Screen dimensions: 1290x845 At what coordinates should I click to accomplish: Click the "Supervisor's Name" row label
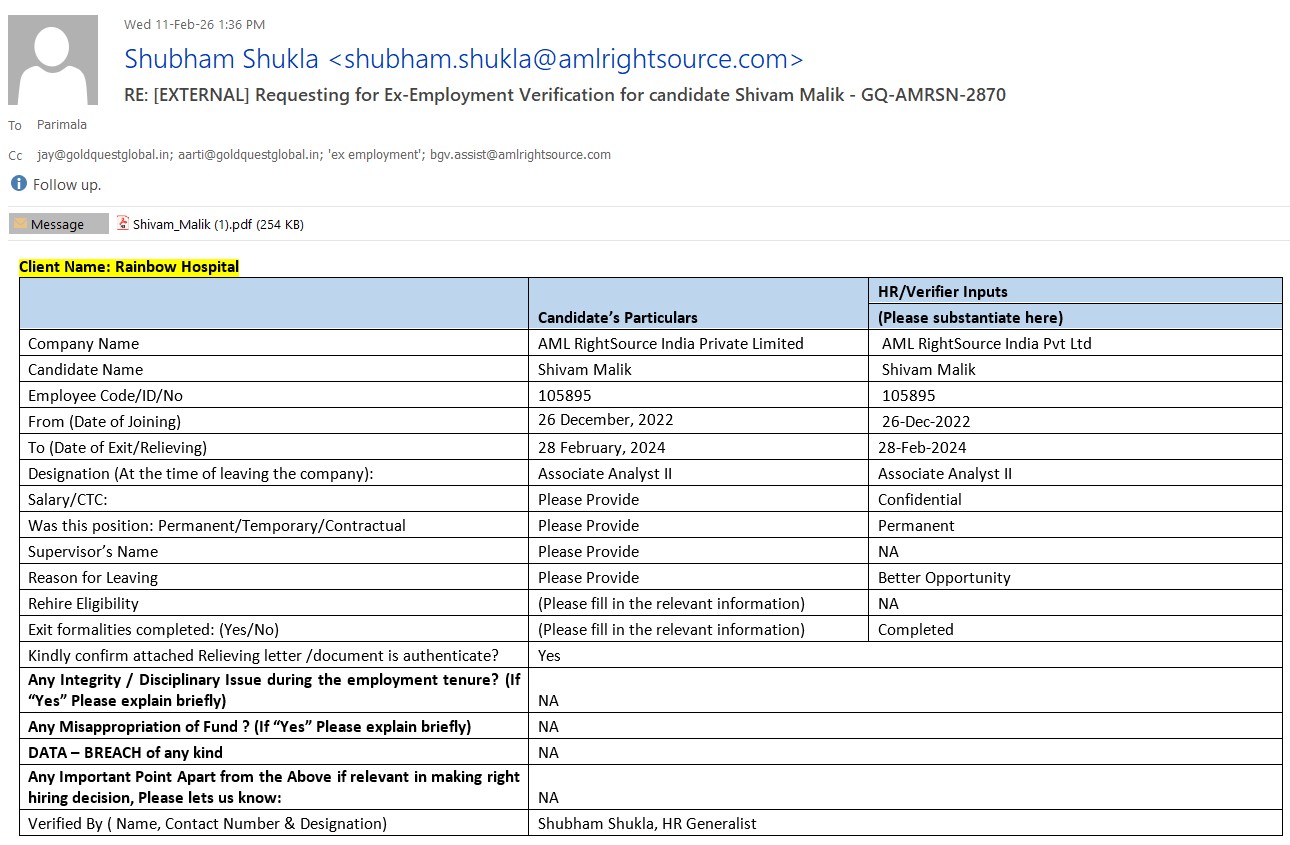tap(93, 551)
